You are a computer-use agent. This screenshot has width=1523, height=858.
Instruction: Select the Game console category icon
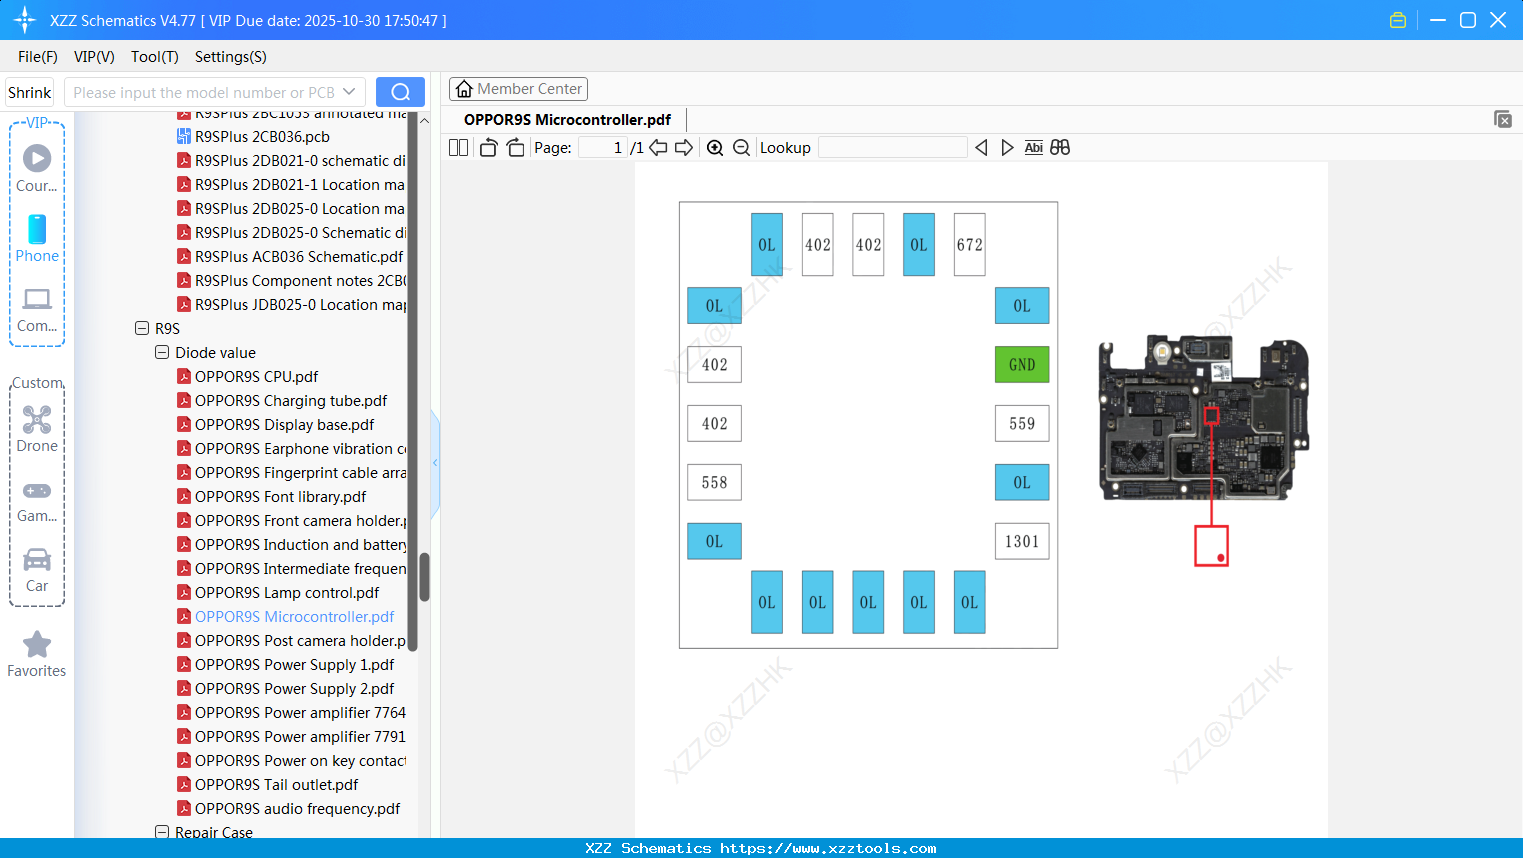tap(37, 500)
